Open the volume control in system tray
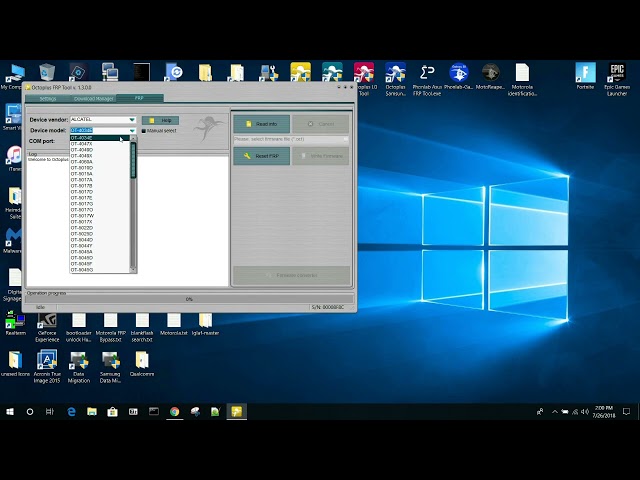The height and width of the screenshot is (480, 640). coord(585,412)
